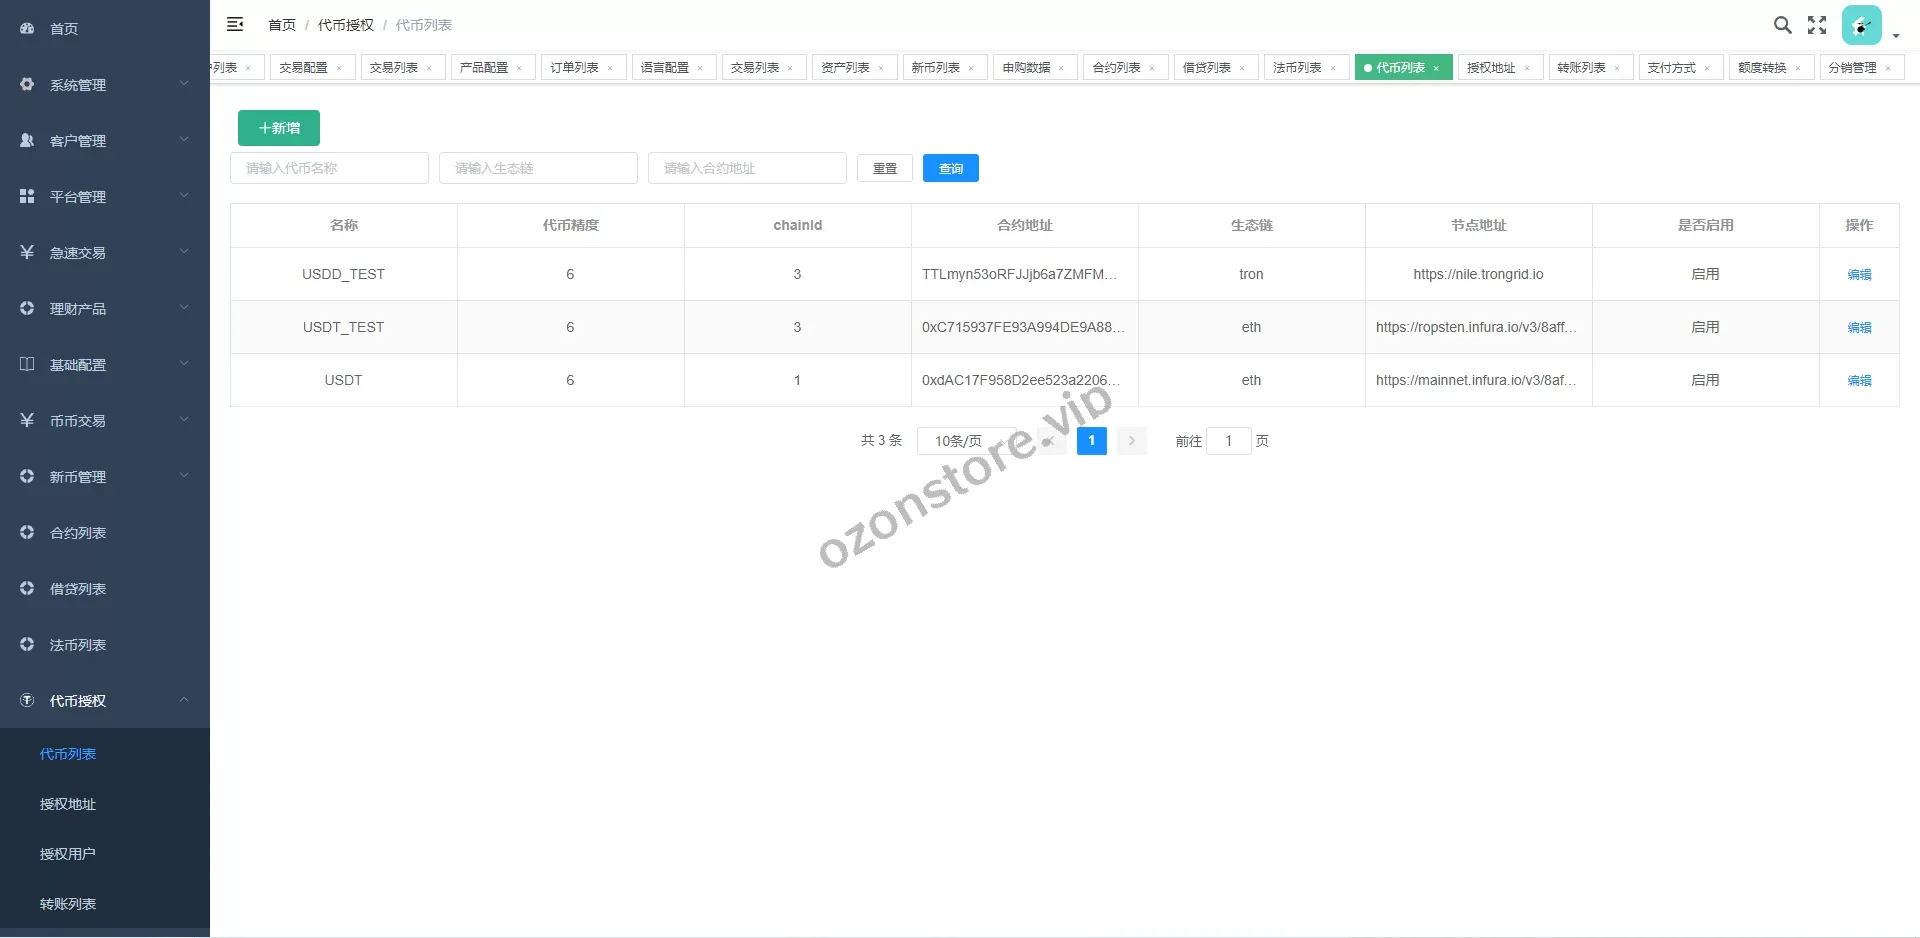Click the 新增 add button
This screenshot has width=1920, height=938.
[x=278, y=128]
